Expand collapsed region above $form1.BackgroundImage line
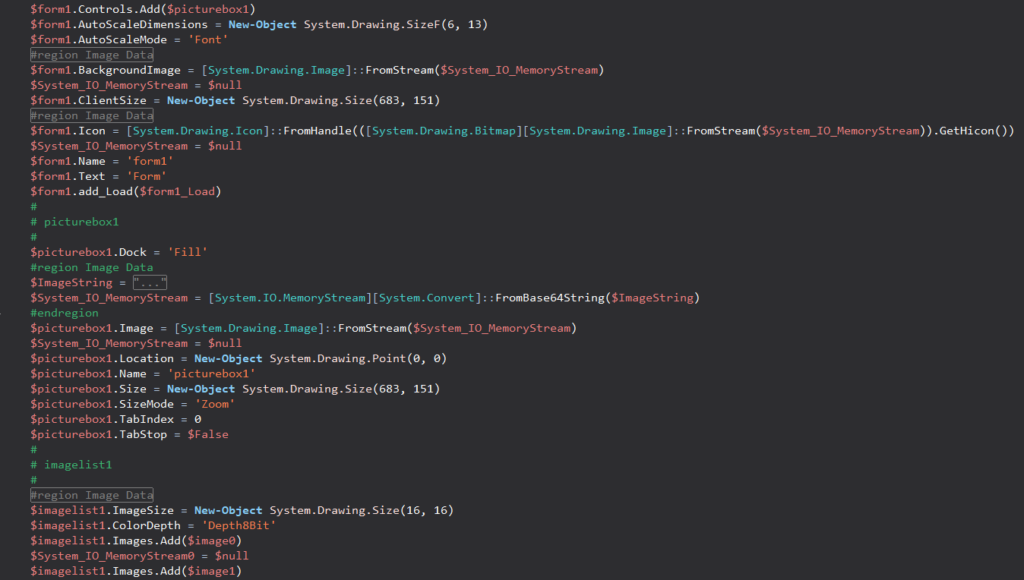Screen dimensions: 1024x580 coord(91,55)
